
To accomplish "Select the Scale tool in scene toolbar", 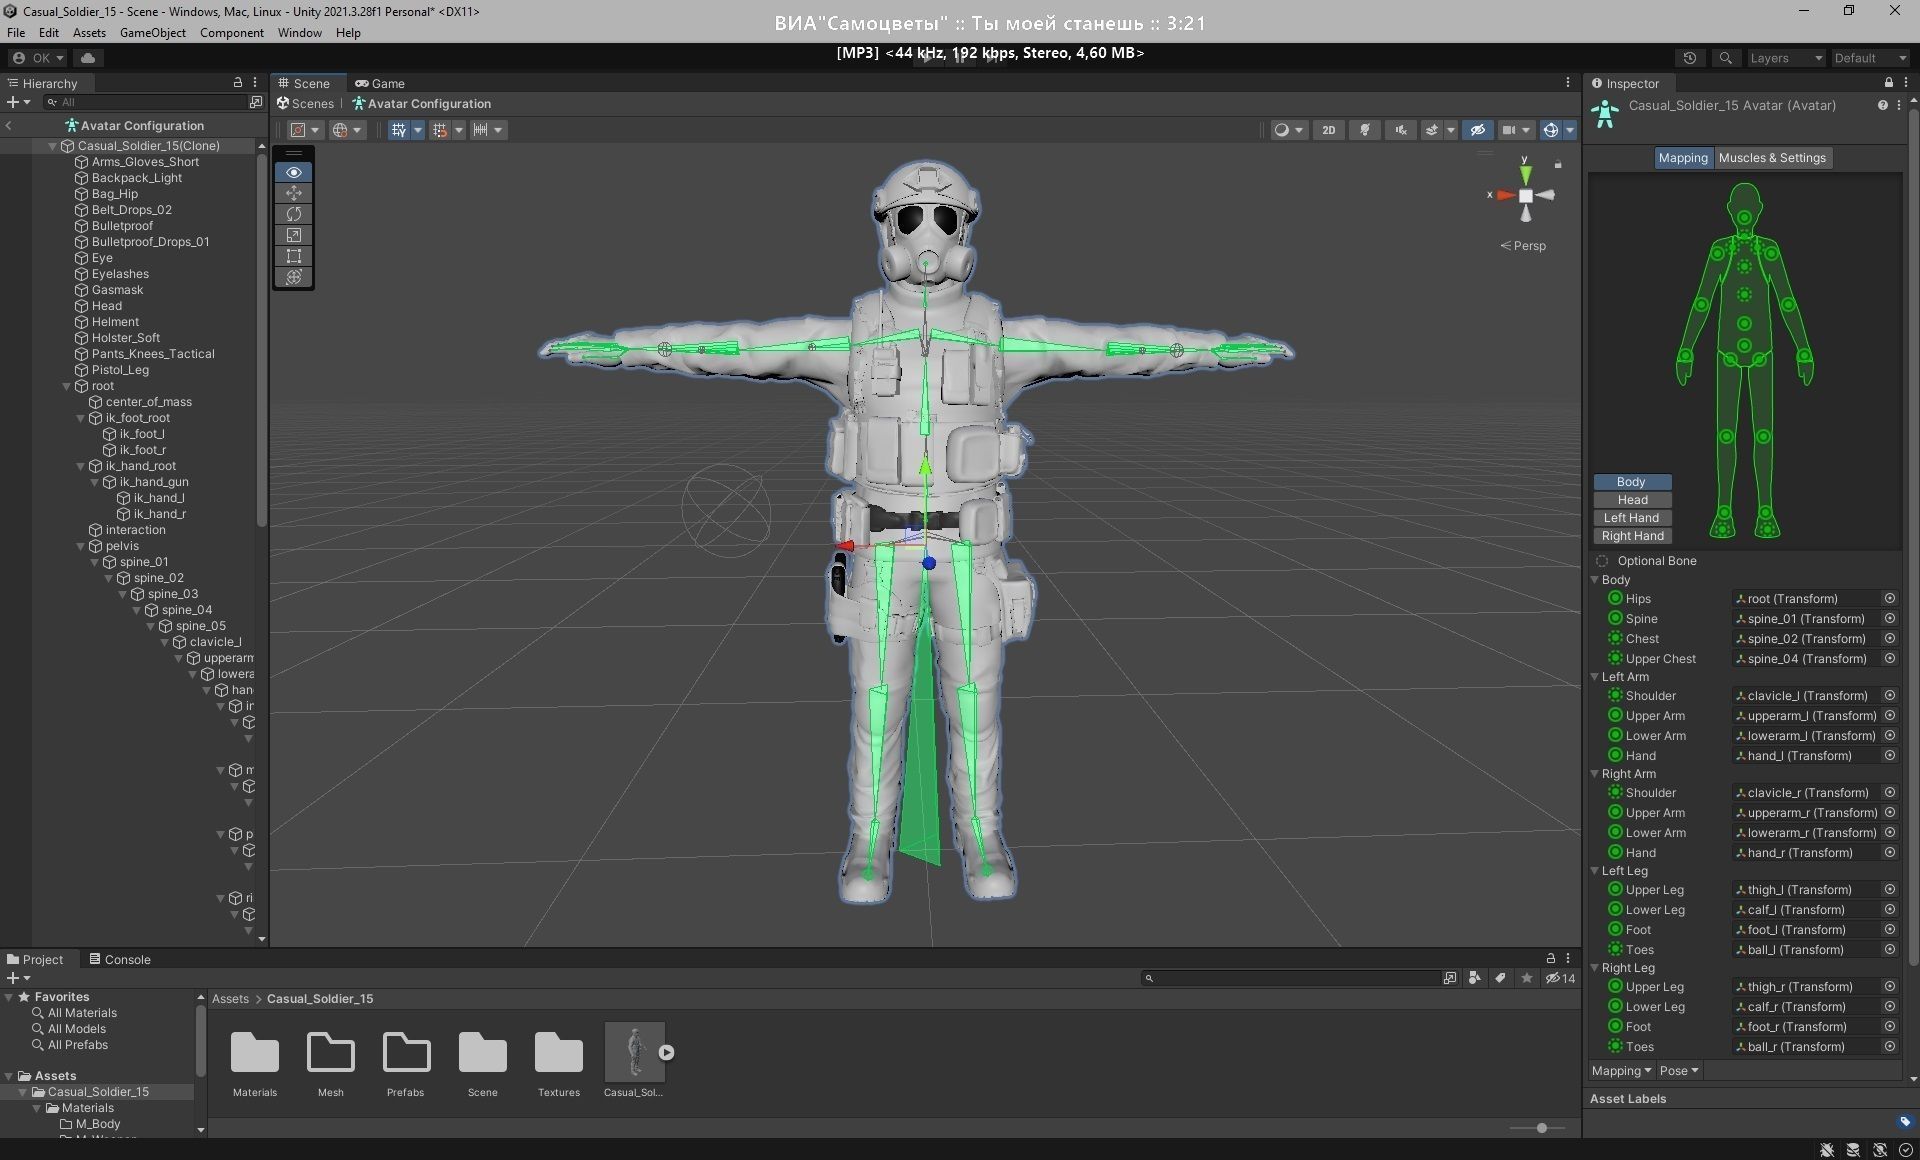I will coord(294,235).
